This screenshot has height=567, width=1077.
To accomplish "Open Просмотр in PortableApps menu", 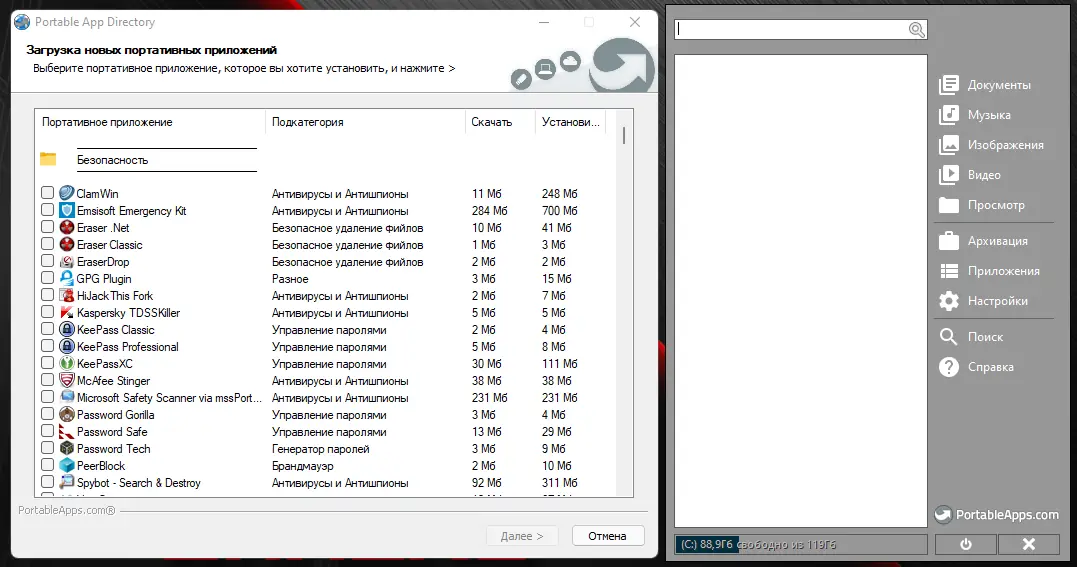I will 982,205.
